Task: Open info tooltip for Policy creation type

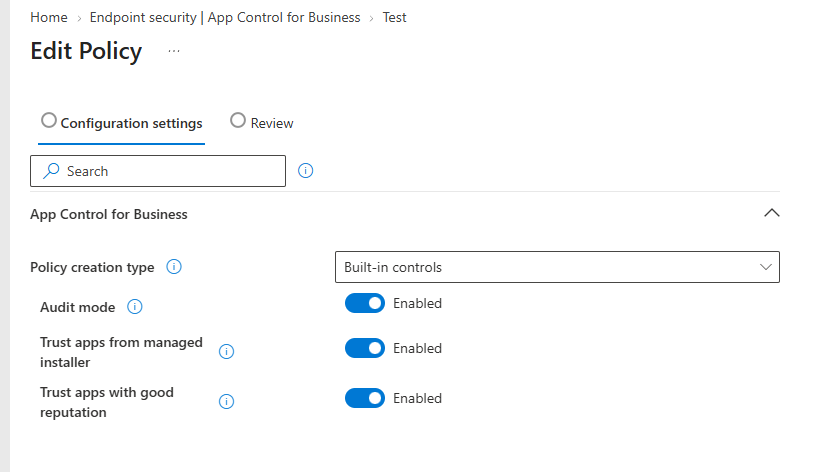Action: pyautogui.click(x=174, y=267)
